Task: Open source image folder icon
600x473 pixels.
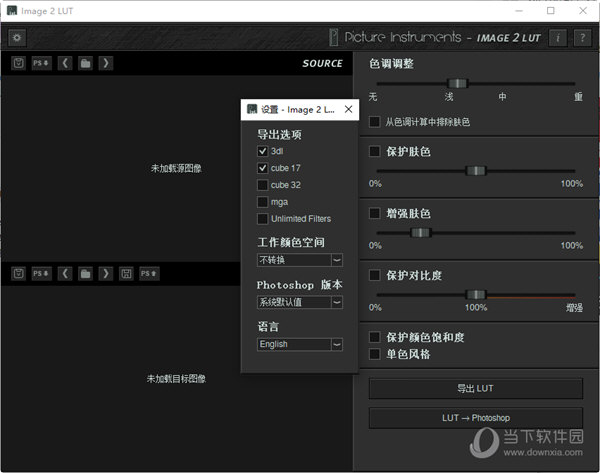Action: pyautogui.click(x=85, y=63)
